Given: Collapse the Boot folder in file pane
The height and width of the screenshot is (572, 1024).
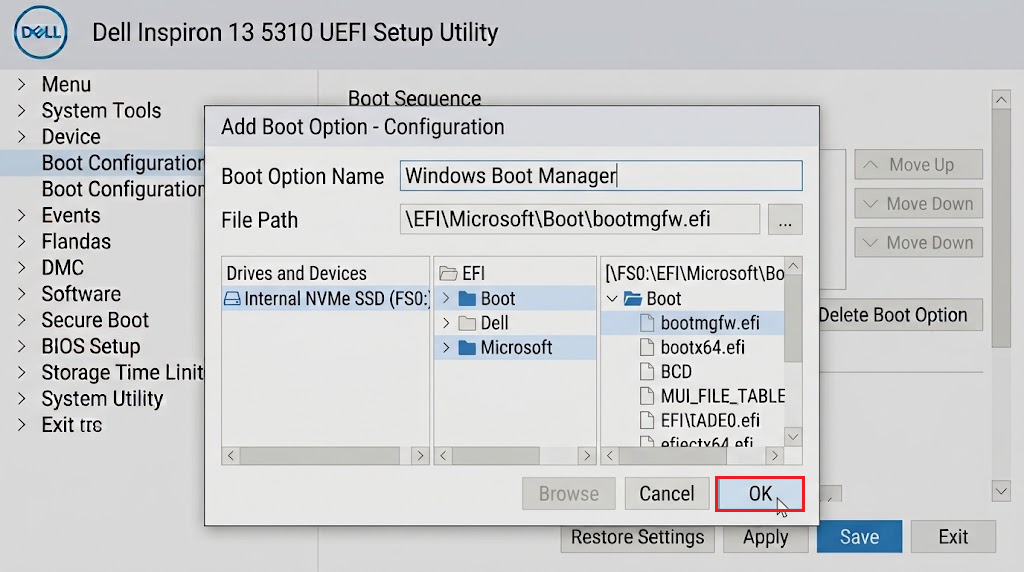Looking at the screenshot, I should (612, 299).
